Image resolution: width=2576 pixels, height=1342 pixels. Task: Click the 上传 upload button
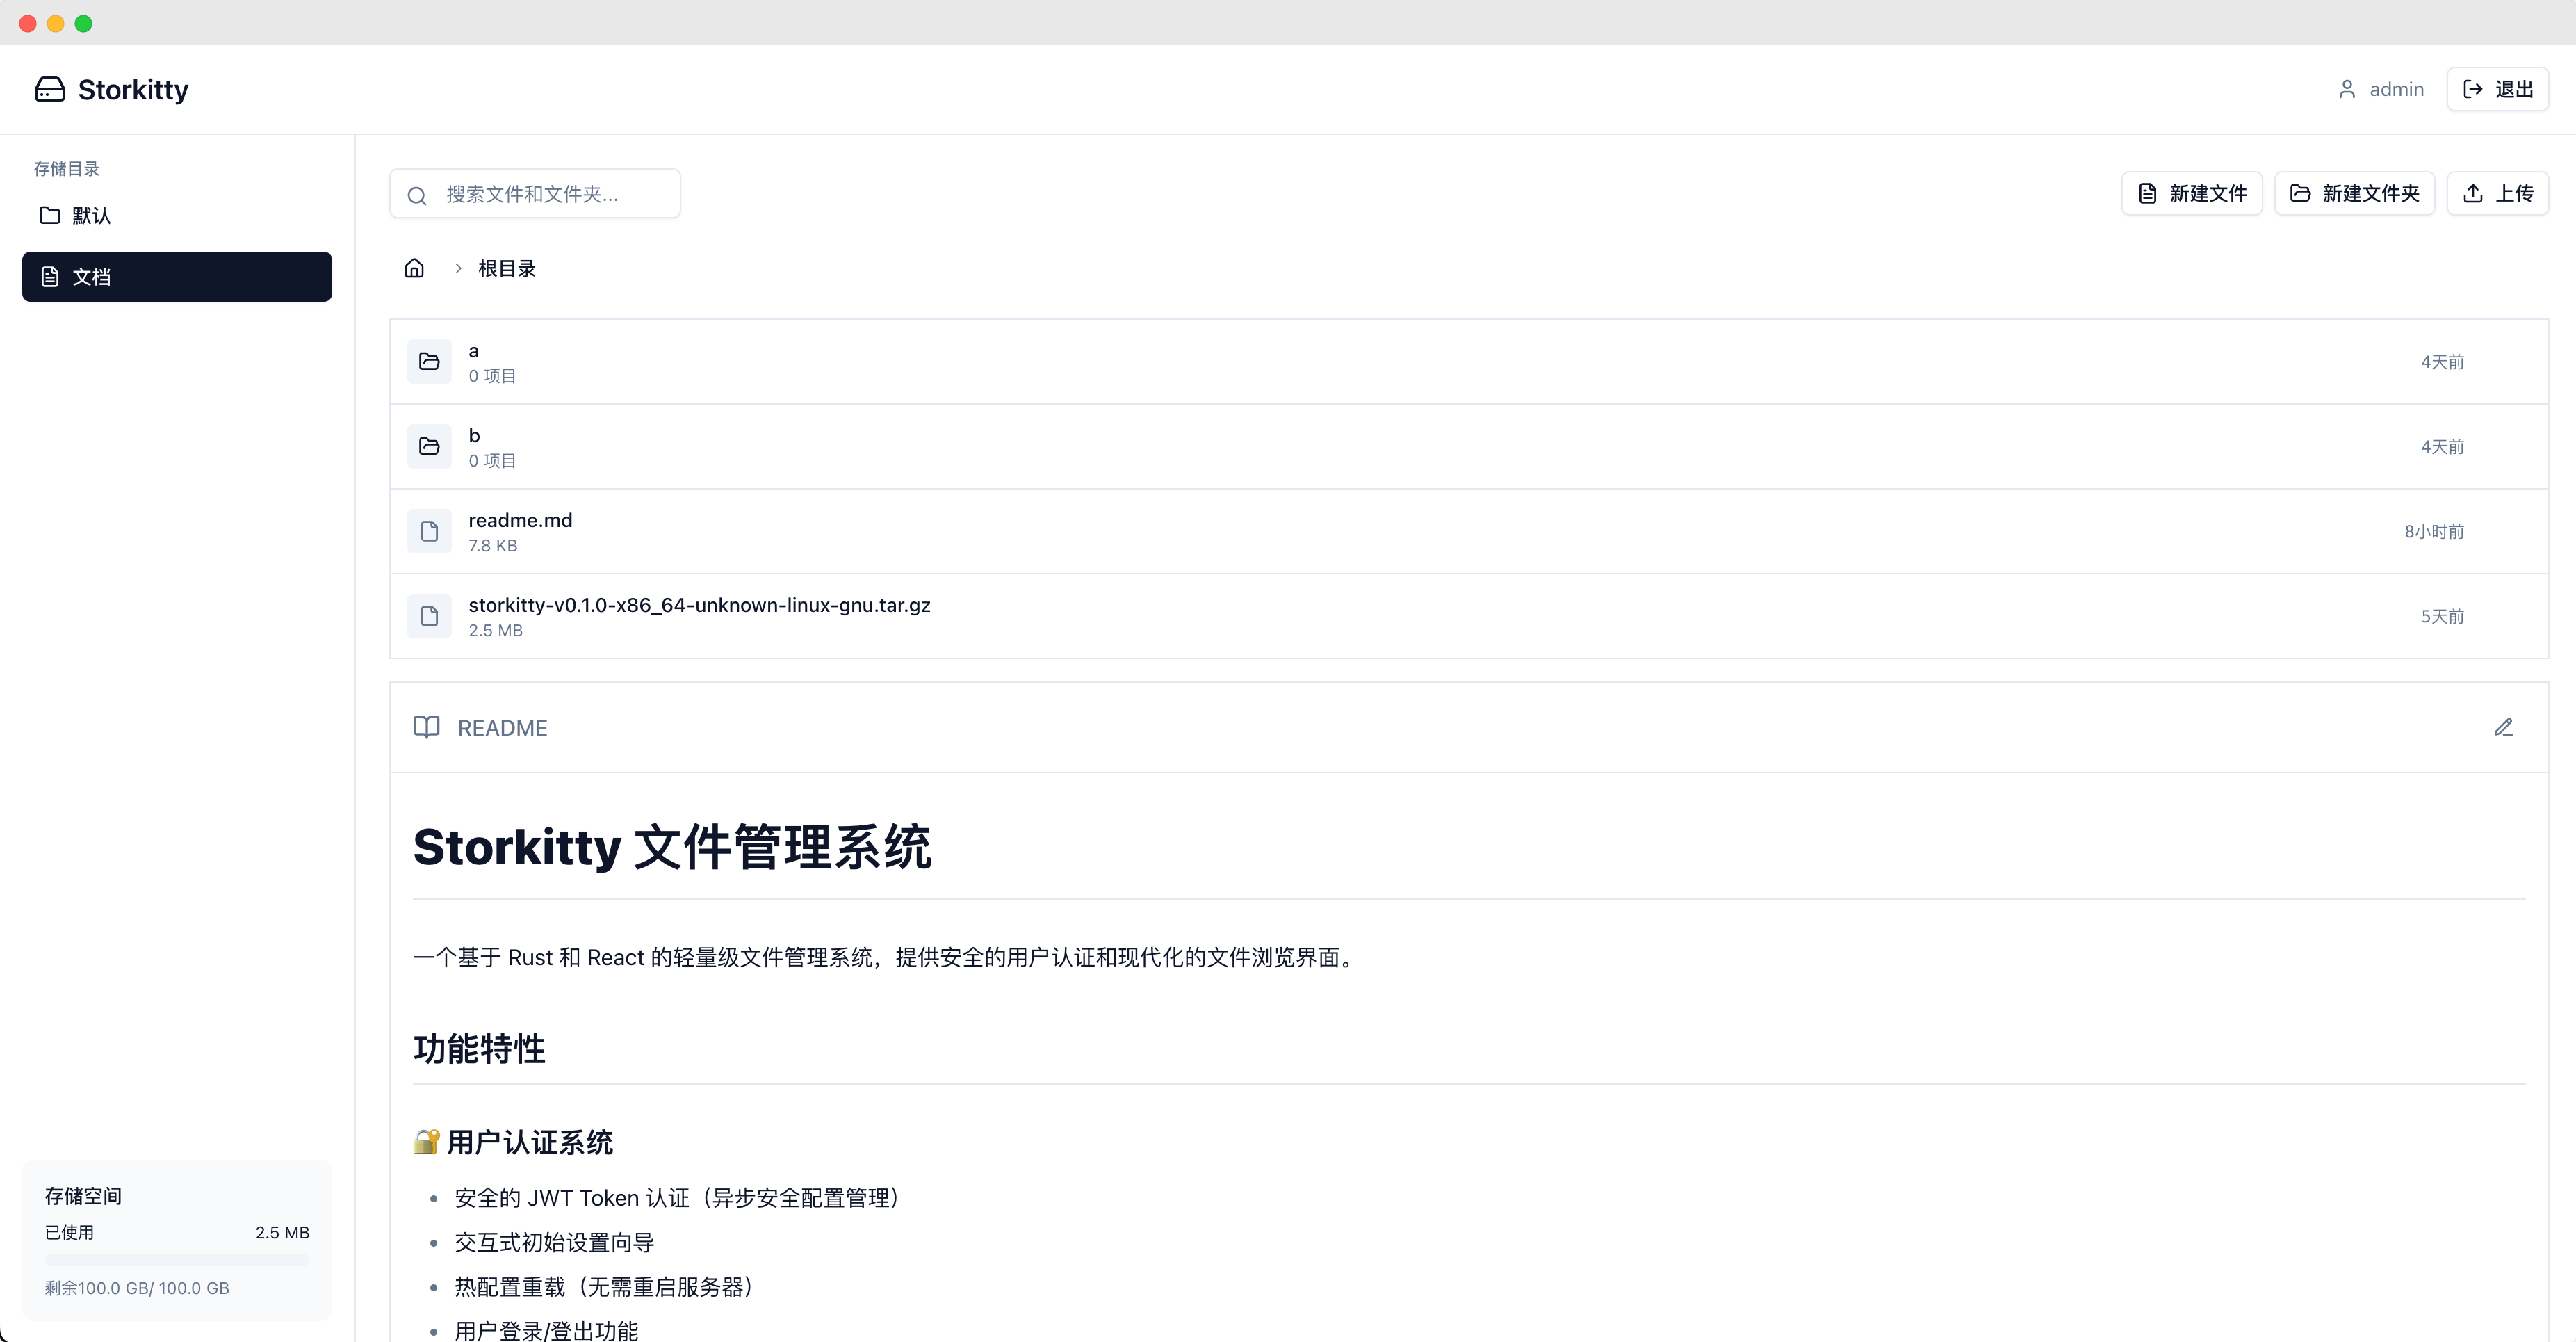click(x=2497, y=193)
